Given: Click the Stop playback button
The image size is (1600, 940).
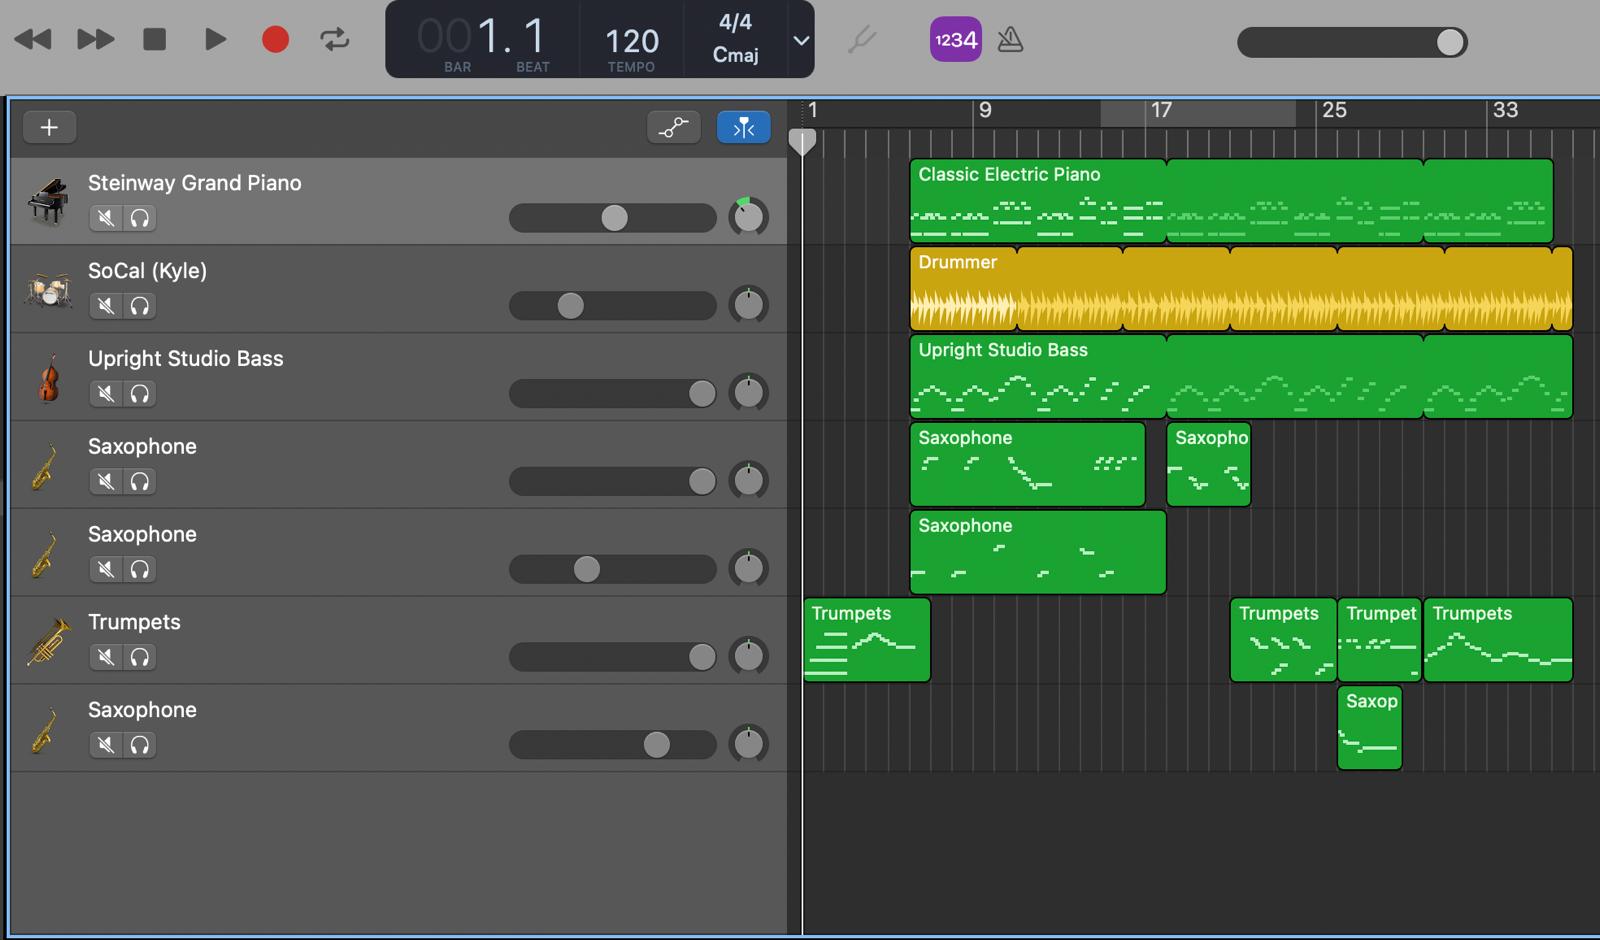Looking at the screenshot, I should coord(154,40).
